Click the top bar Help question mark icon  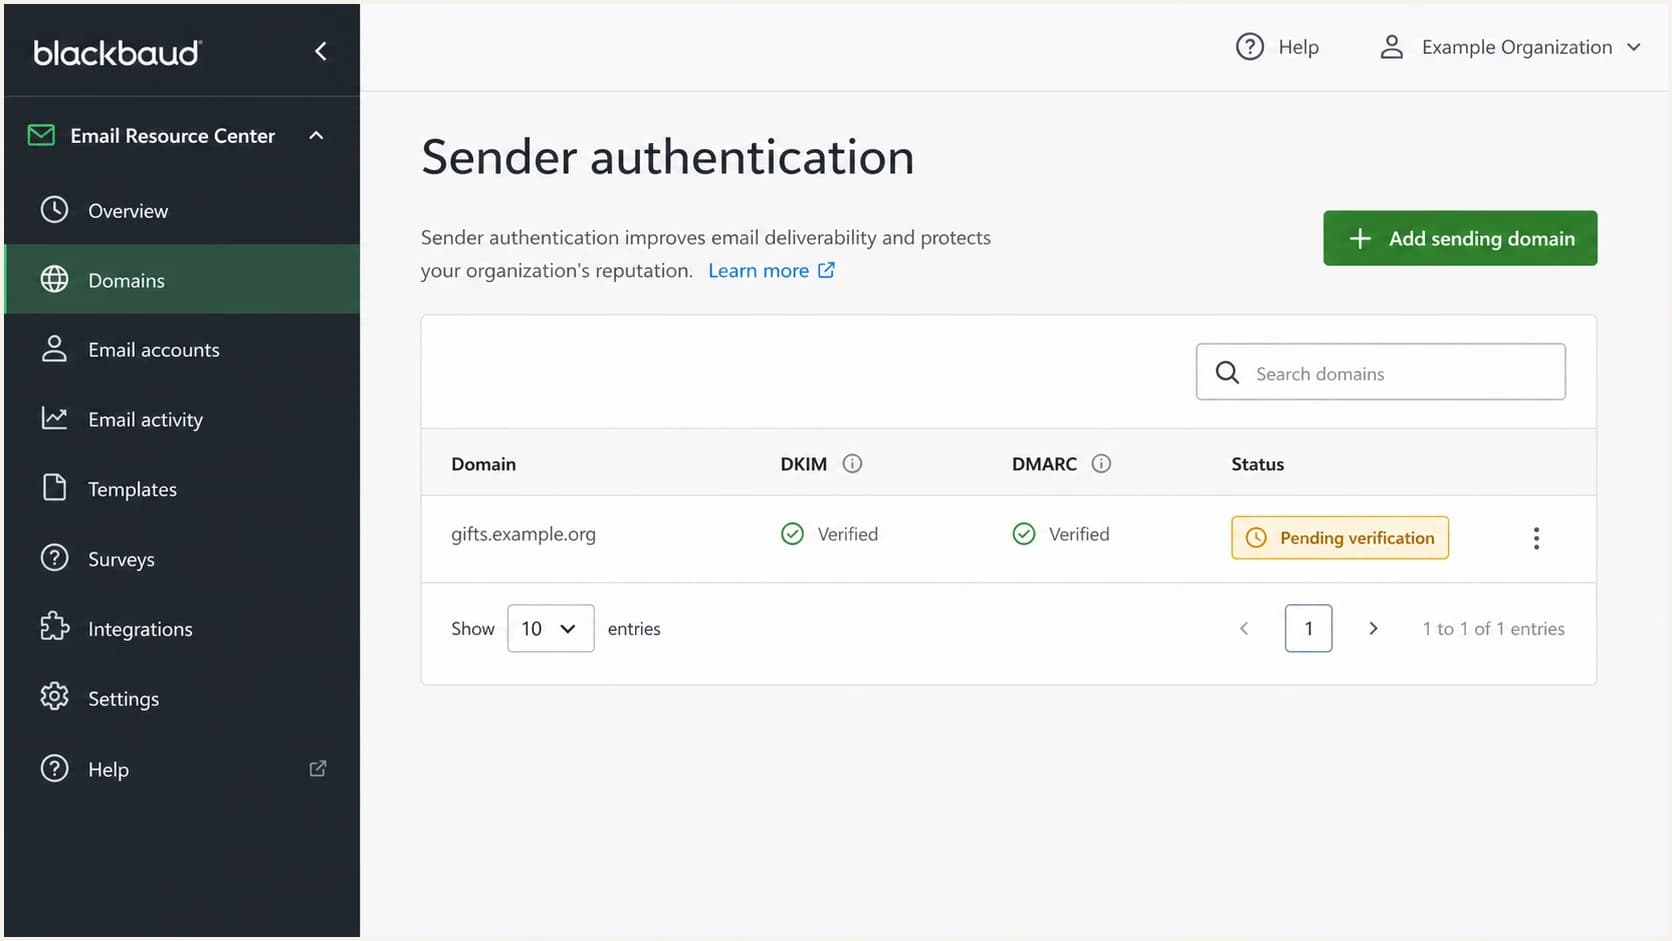click(x=1250, y=47)
